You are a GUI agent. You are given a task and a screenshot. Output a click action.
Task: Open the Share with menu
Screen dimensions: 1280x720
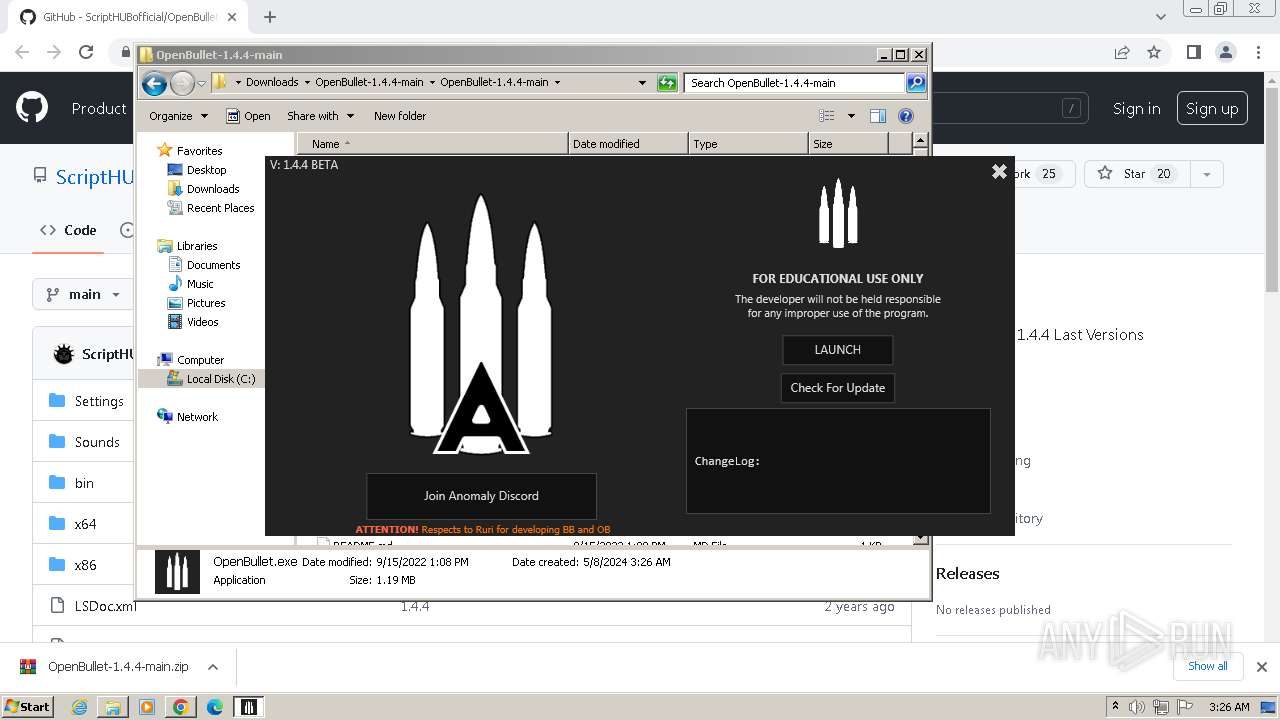(x=319, y=116)
